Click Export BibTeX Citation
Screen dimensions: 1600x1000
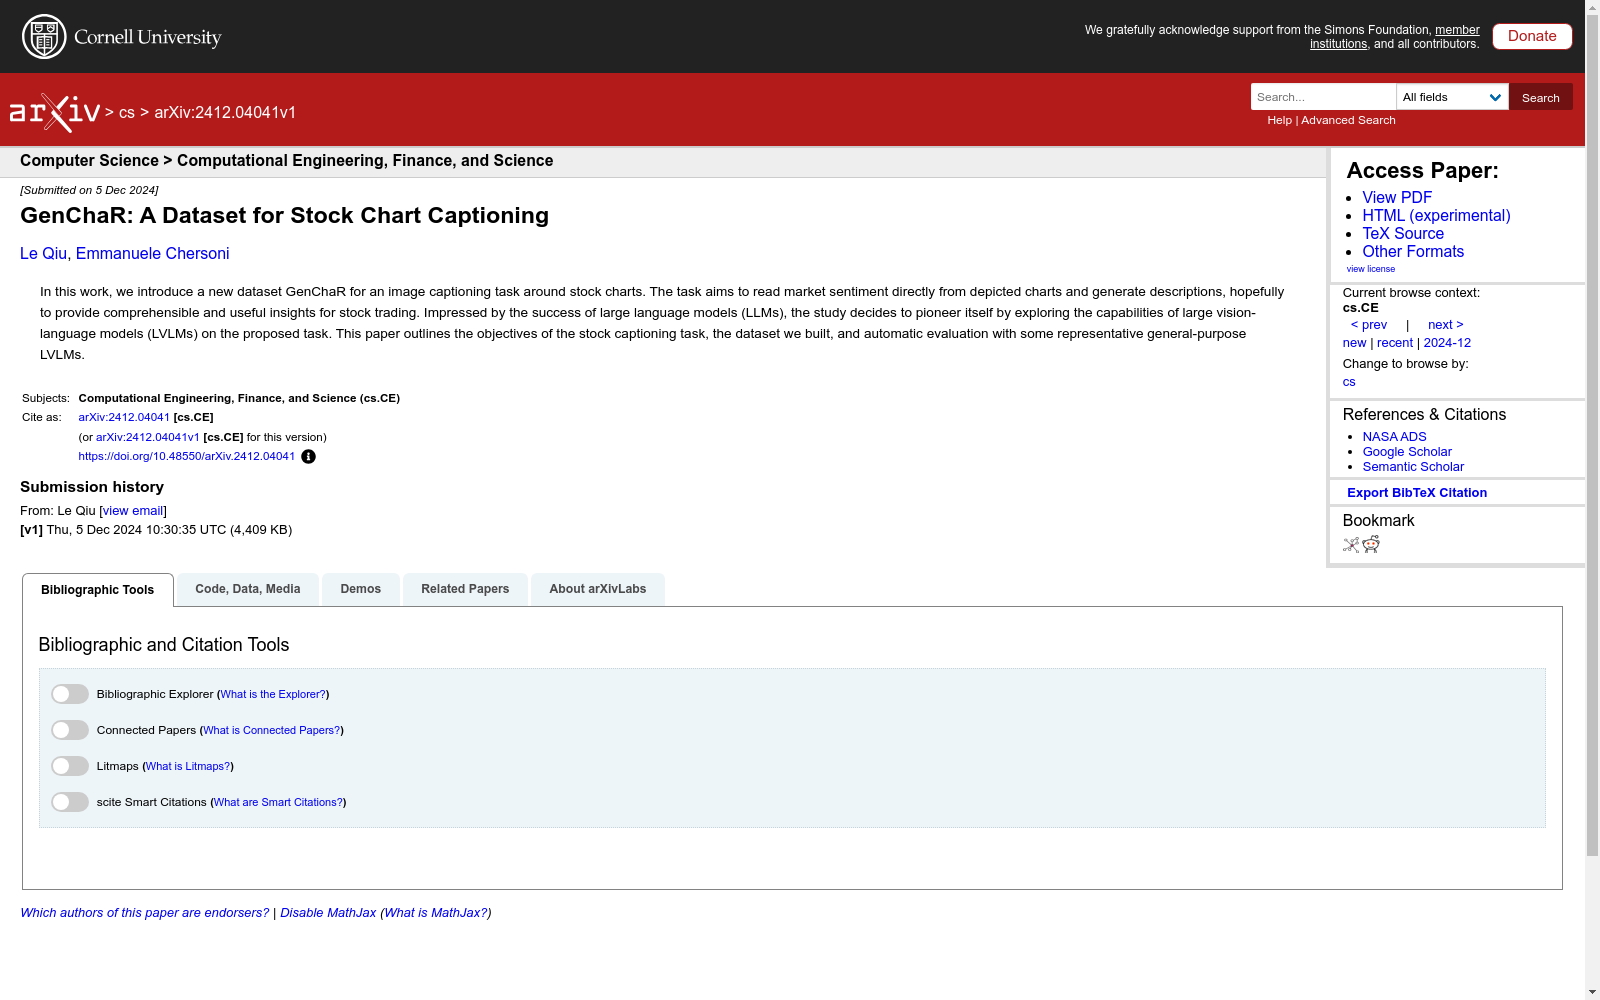tap(1417, 493)
